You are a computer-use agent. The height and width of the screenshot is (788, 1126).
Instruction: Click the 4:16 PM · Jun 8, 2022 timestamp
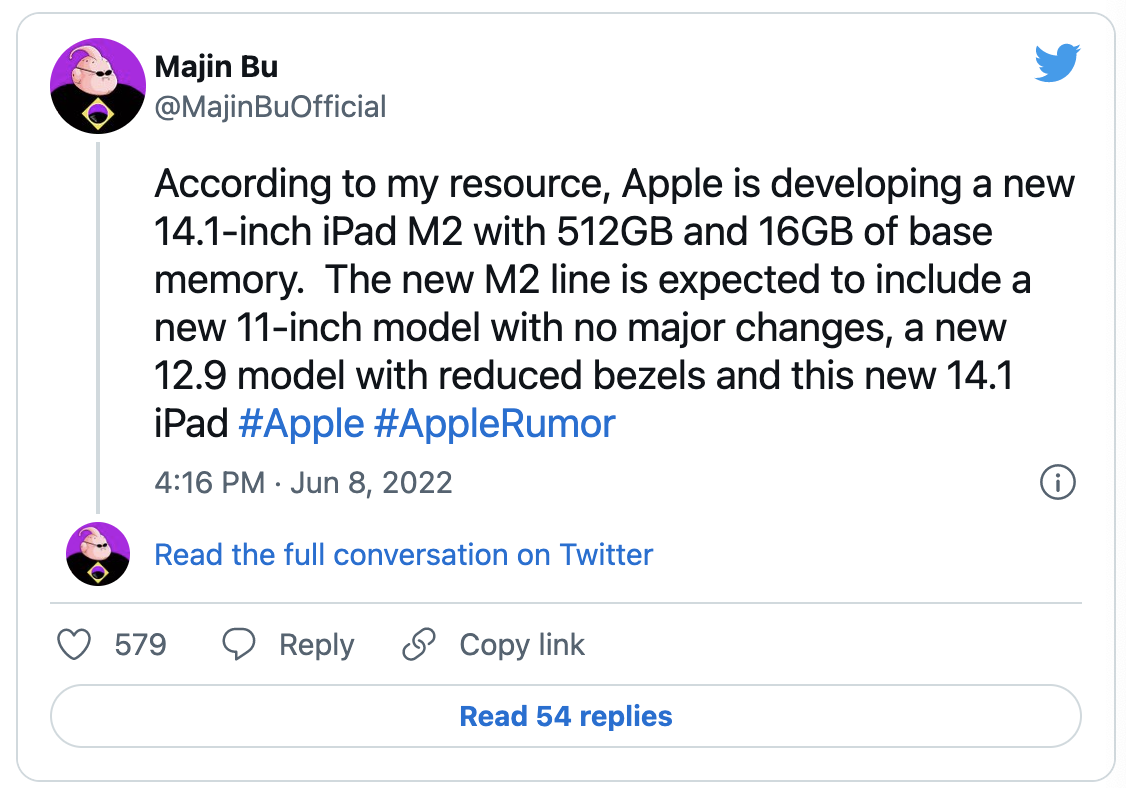303,483
